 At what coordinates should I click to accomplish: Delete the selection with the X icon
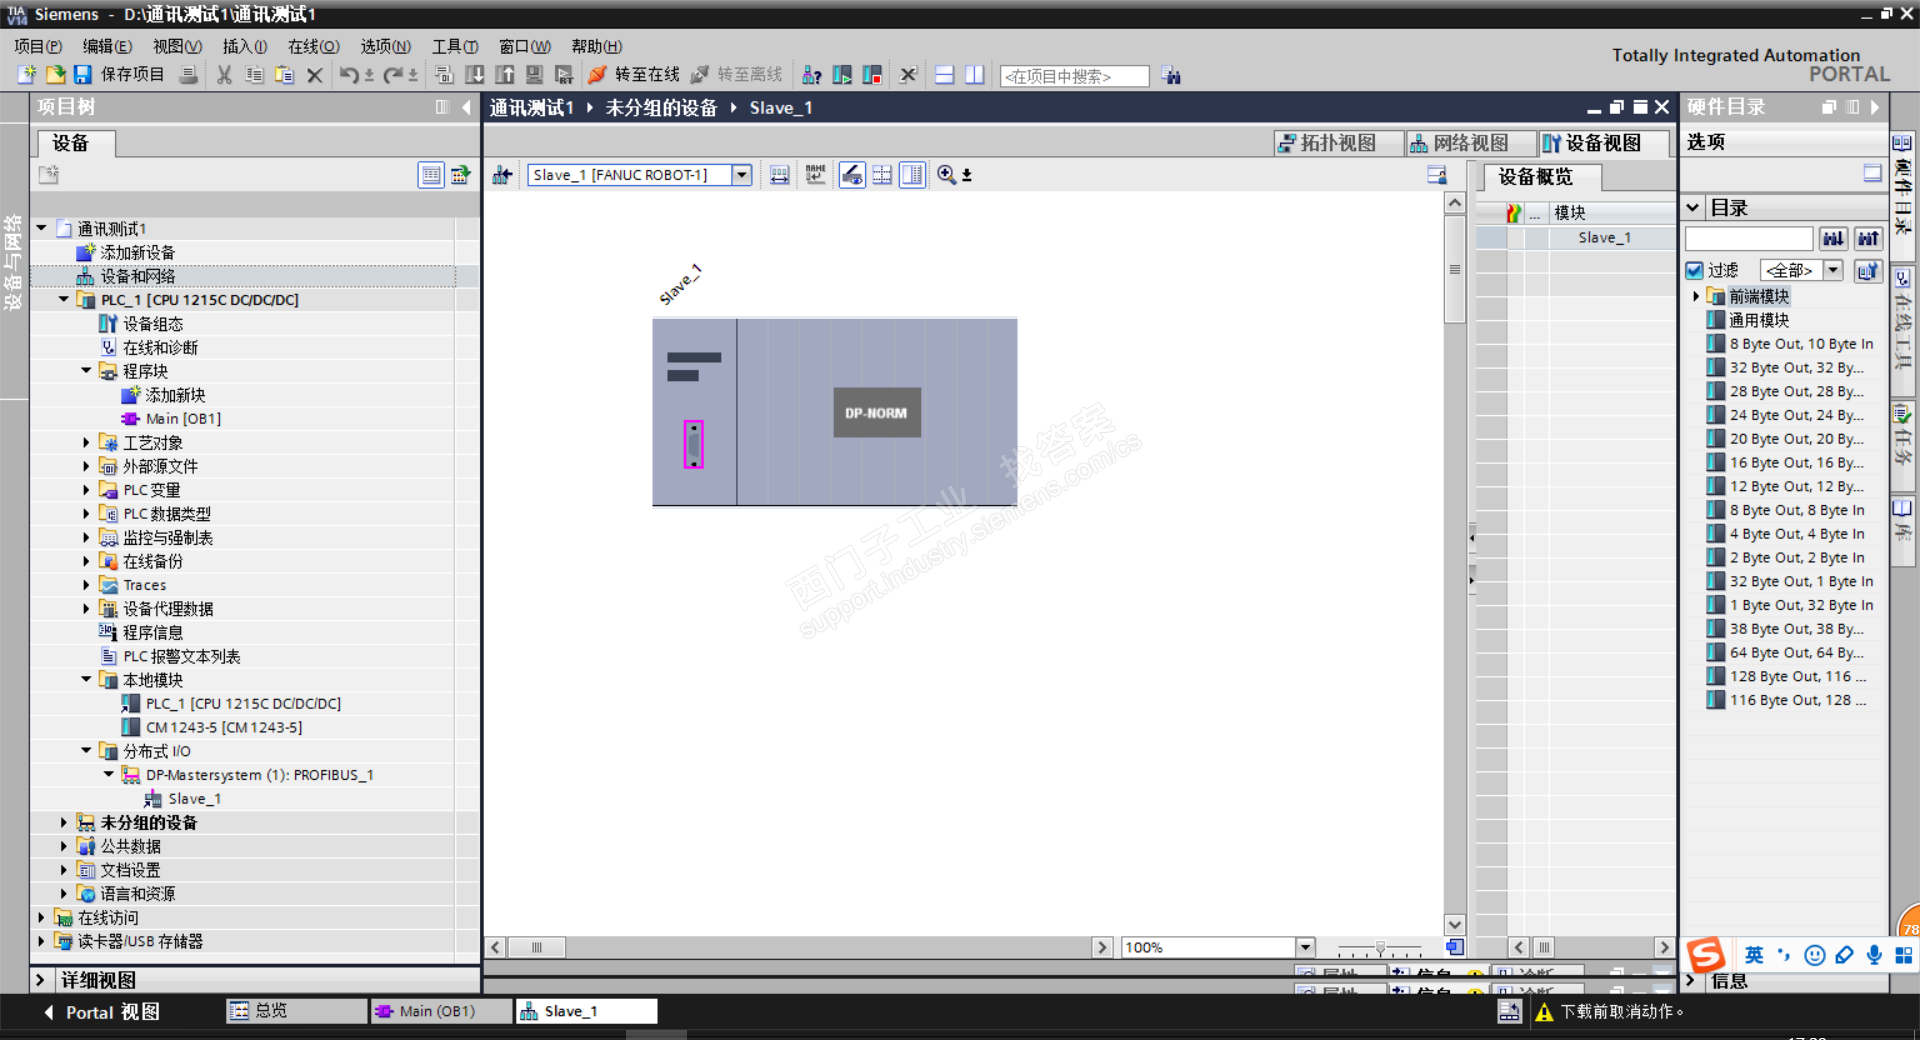click(314, 75)
